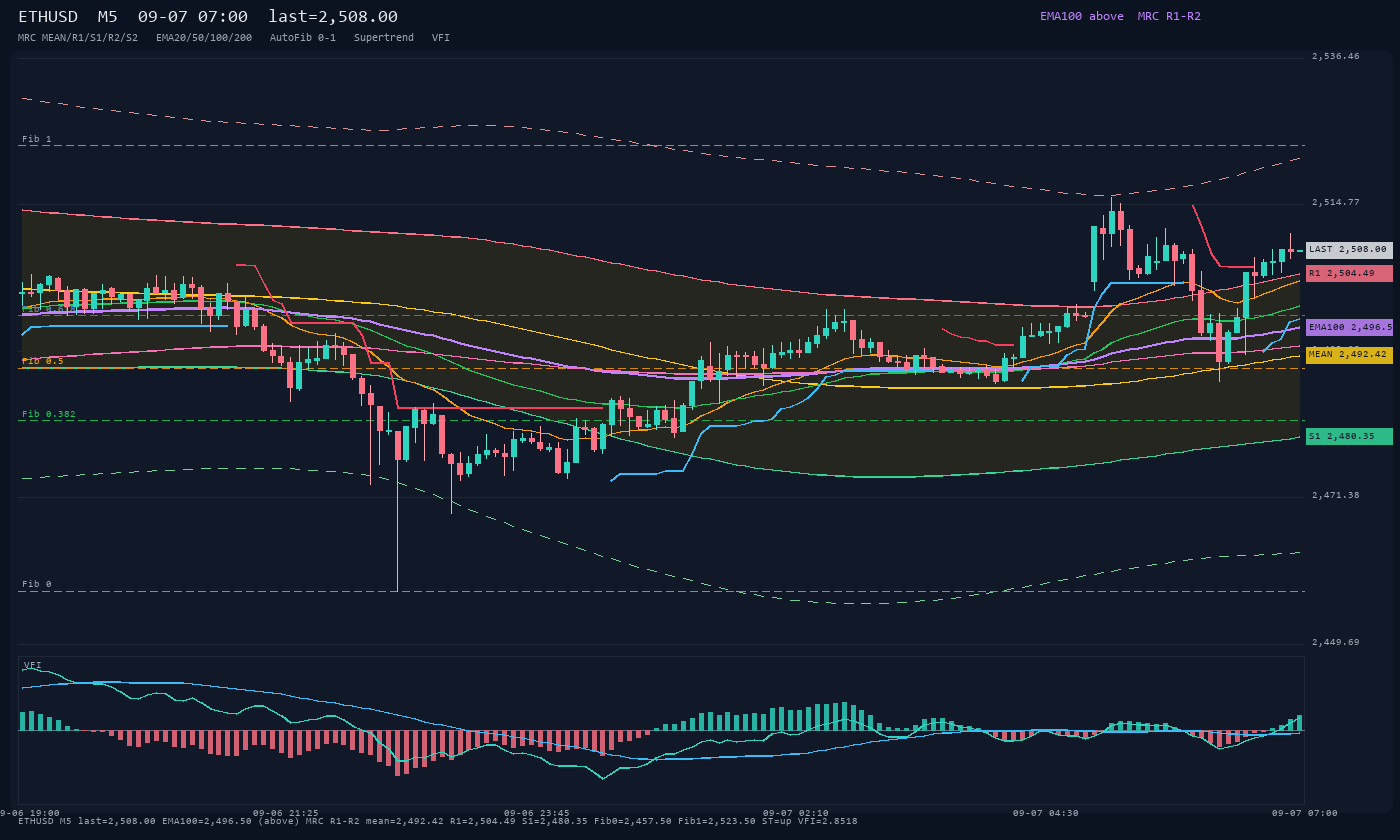This screenshot has height=840, width=1400.
Task: Select the 09-06 21:25 time axis label
Action: coord(286,813)
